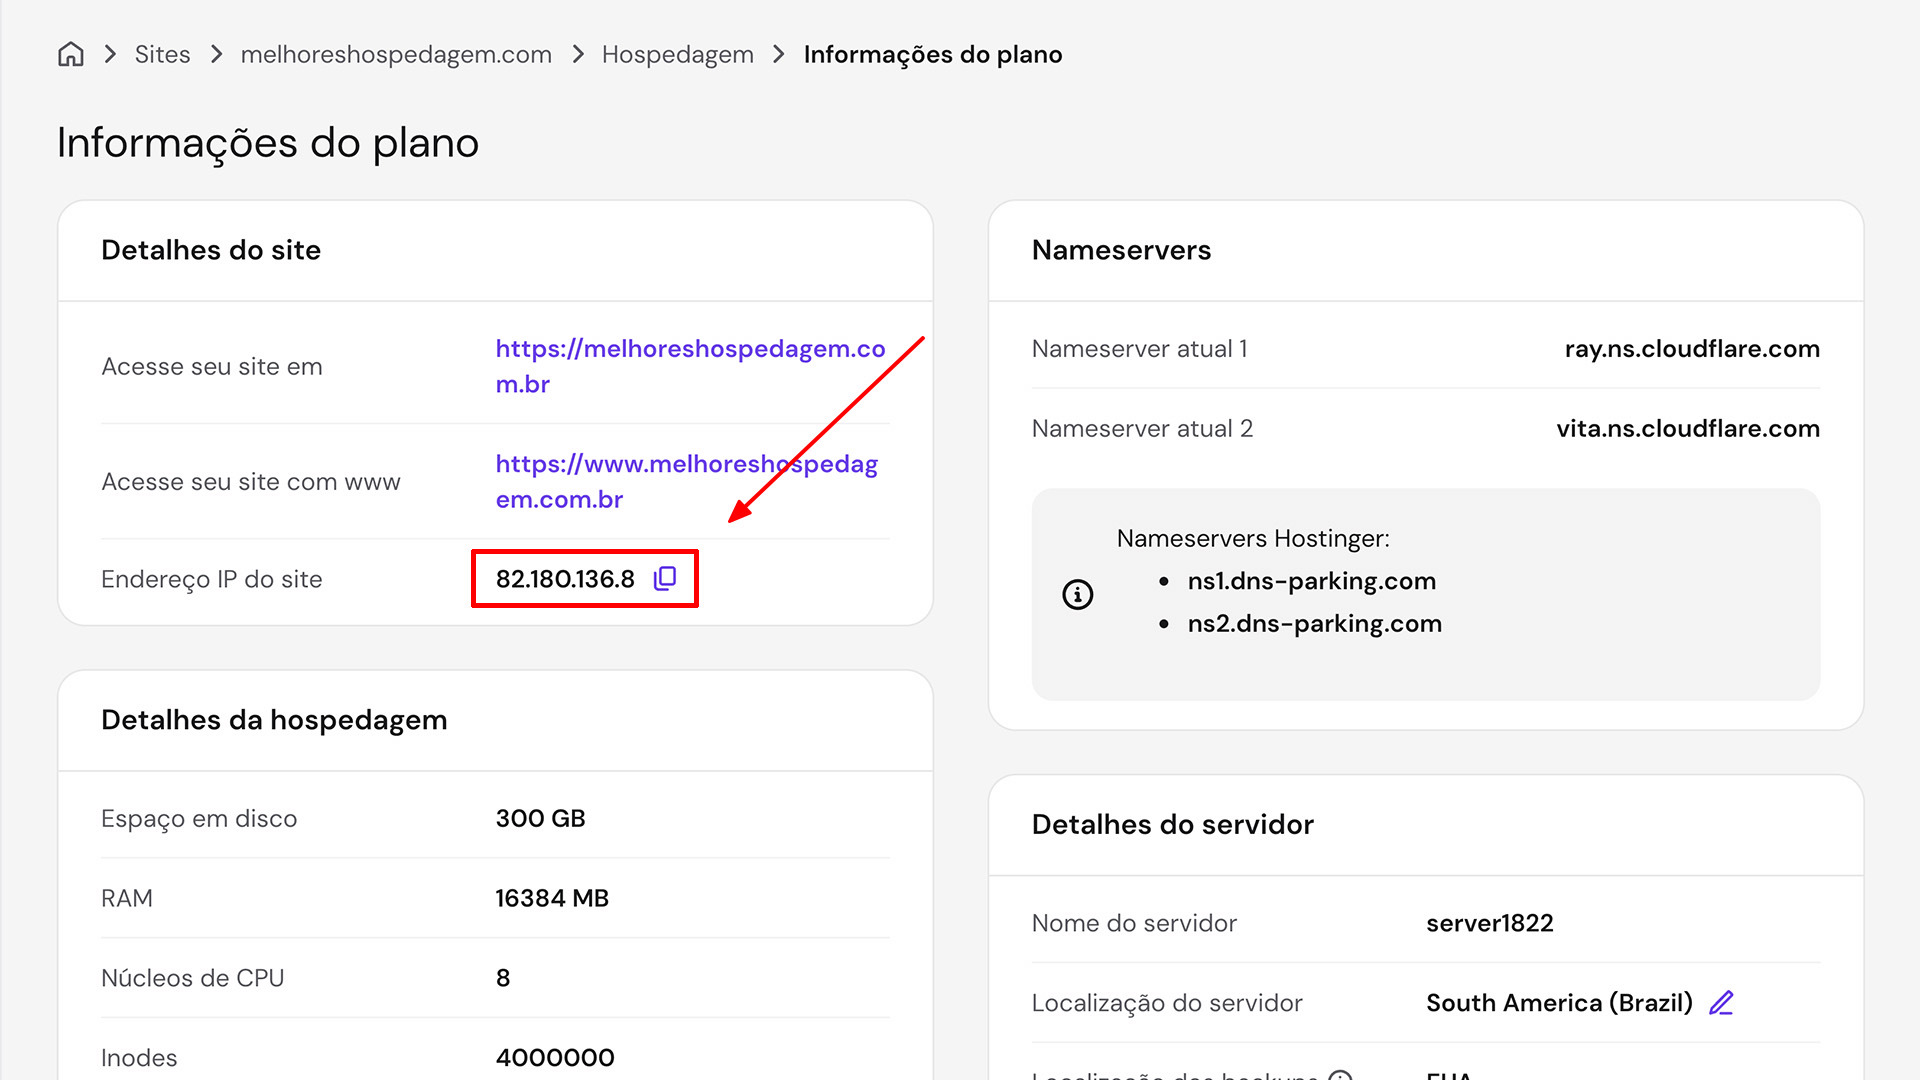The height and width of the screenshot is (1080, 1920).
Task: Edit server location pencil icon
Action: (x=1721, y=1003)
